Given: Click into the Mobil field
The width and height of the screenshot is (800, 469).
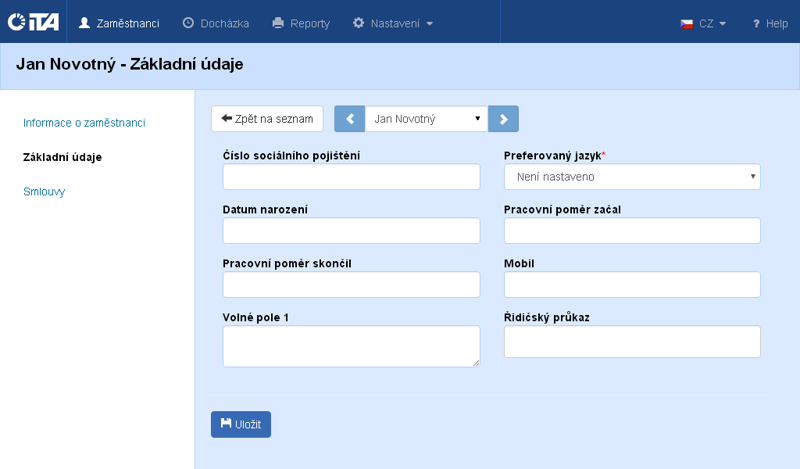Looking at the screenshot, I should [x=632, y=285].
